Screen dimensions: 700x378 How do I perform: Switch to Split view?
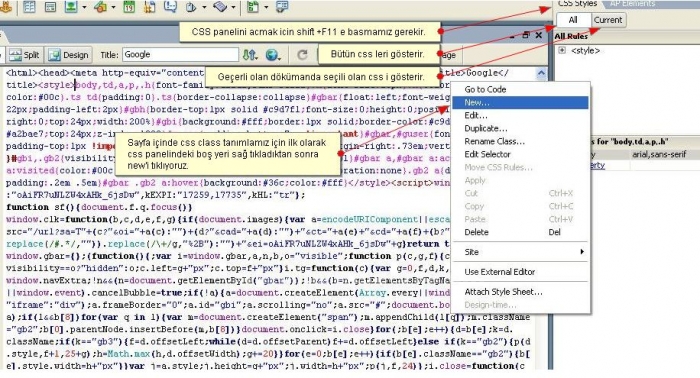coord(25,55)
